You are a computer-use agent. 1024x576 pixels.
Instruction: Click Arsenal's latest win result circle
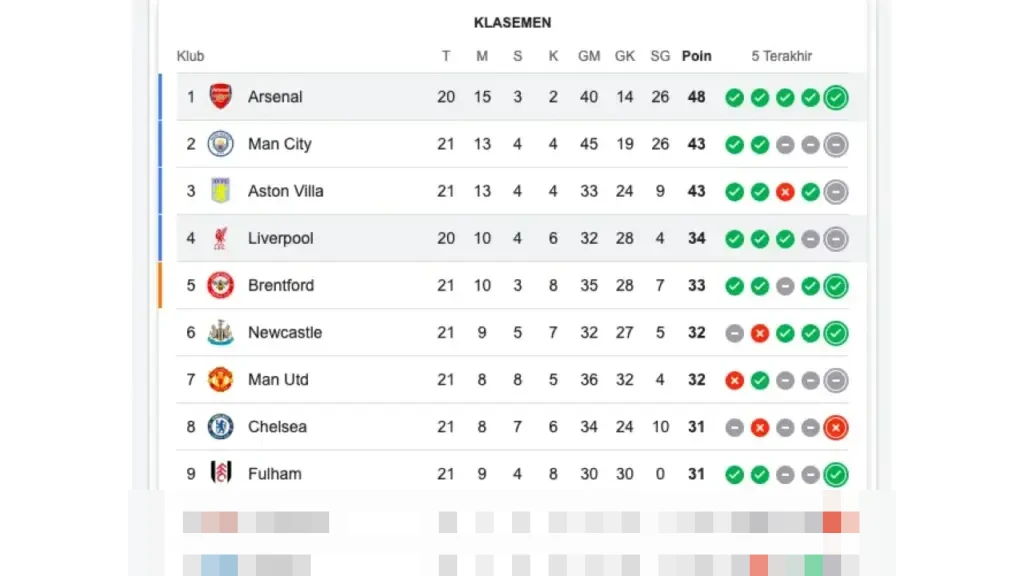(836, 97)
